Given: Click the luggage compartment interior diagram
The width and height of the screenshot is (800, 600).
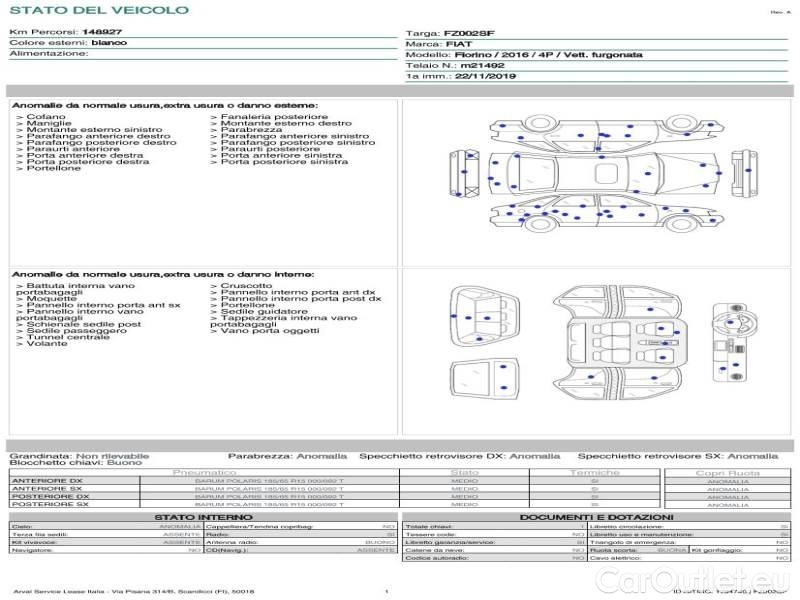Looking at the screenshot, I should click(484, 317).
